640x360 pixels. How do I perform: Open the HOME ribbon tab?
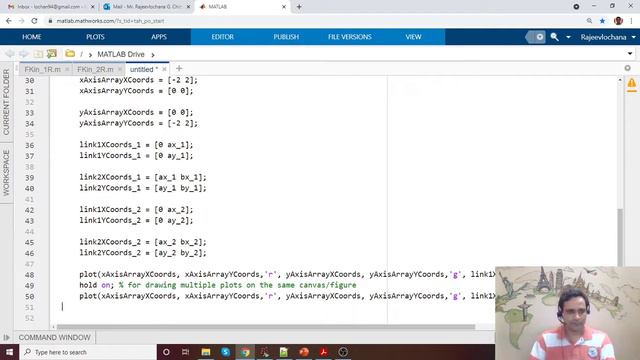point(31,37)
